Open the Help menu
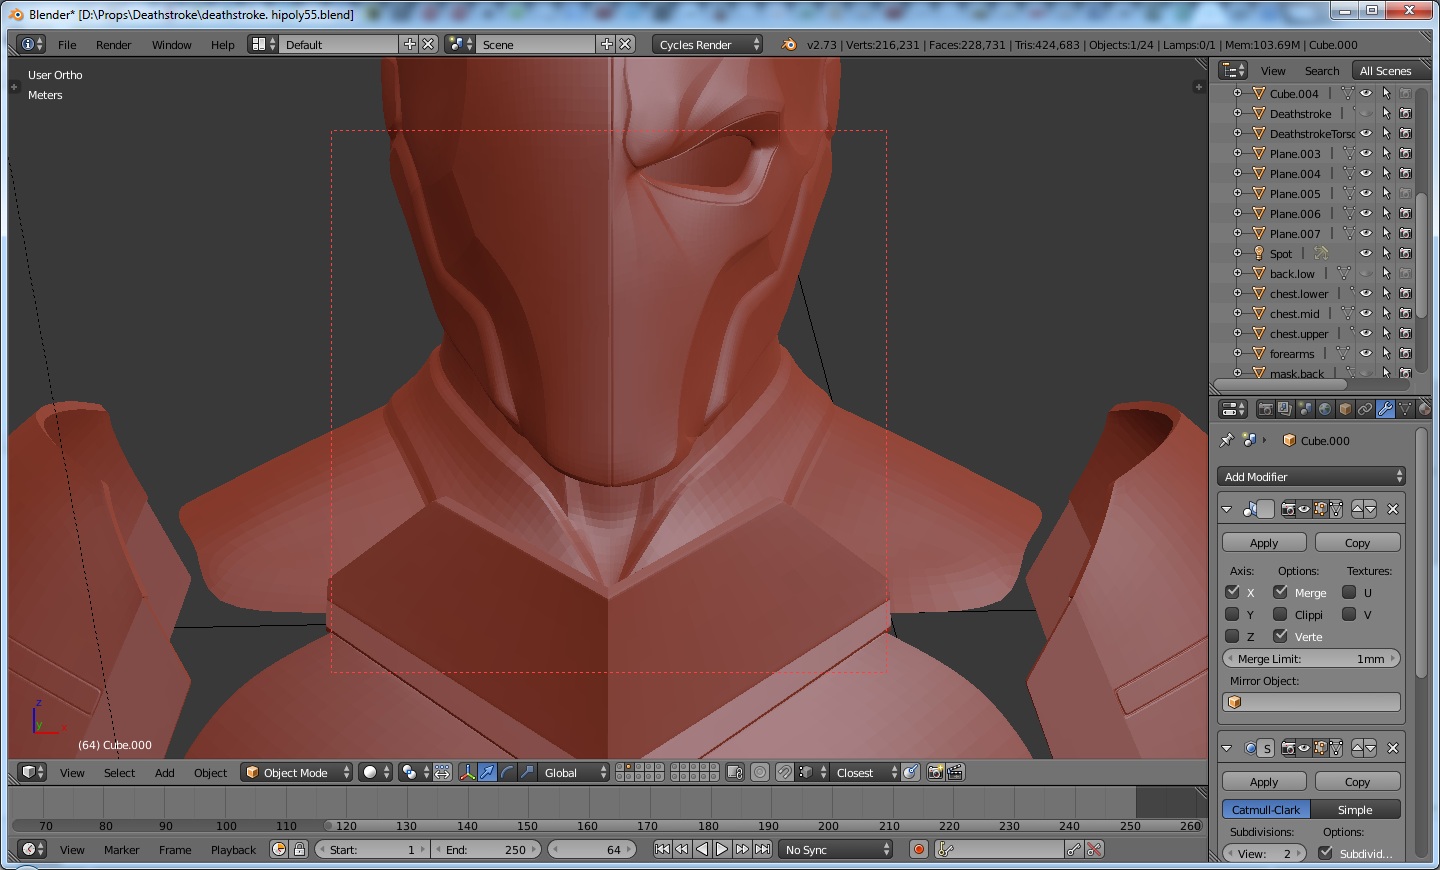The height and width of the screenshot is (870, 1440). [223, 45]
